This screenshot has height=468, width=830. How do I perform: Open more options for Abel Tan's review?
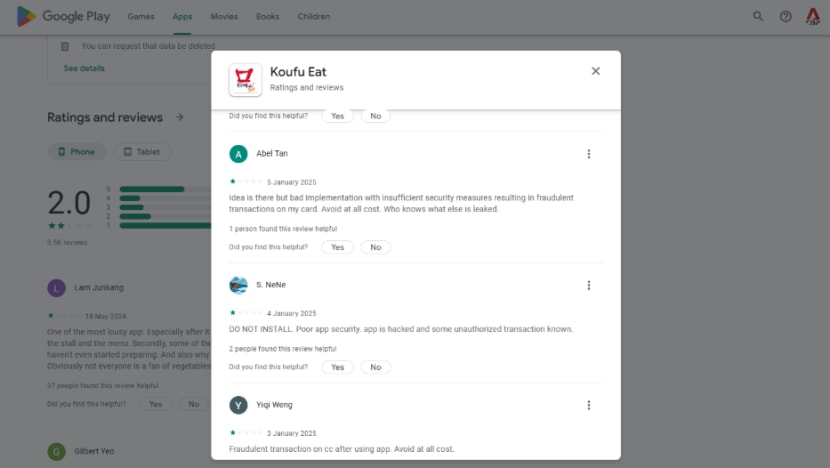589,154
